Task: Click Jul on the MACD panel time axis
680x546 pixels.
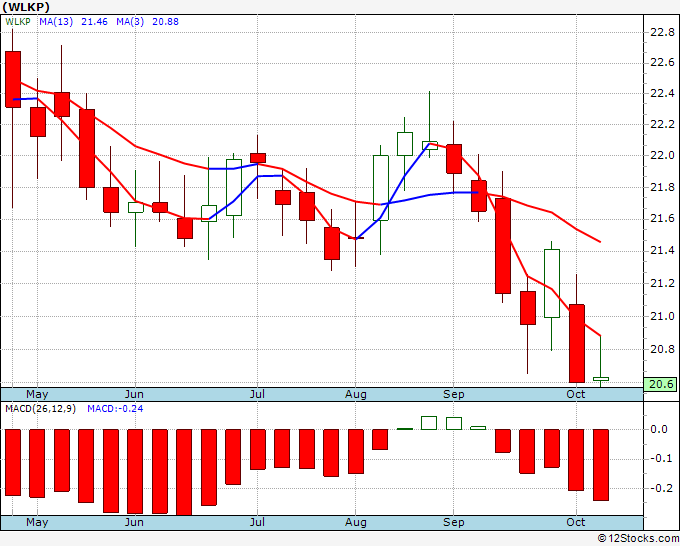Action: (x=257, y=522)
